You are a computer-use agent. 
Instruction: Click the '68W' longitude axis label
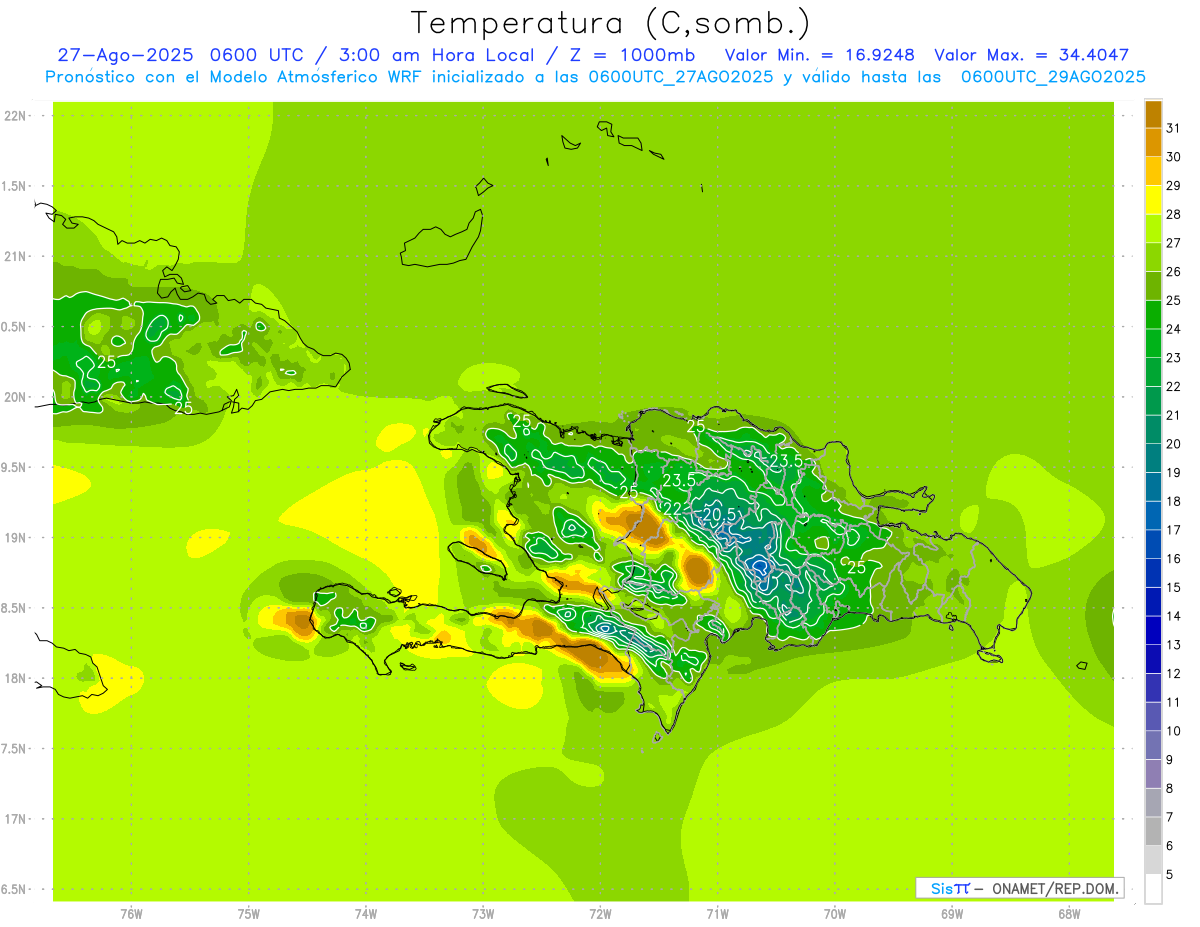pos(1069,914)
